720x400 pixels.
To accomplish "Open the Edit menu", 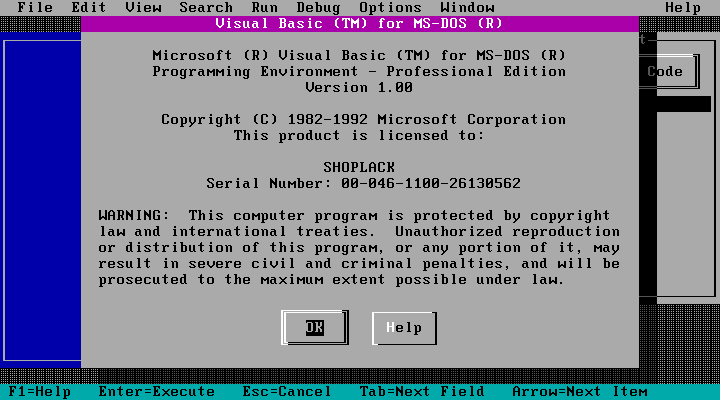I will [89, 7].
